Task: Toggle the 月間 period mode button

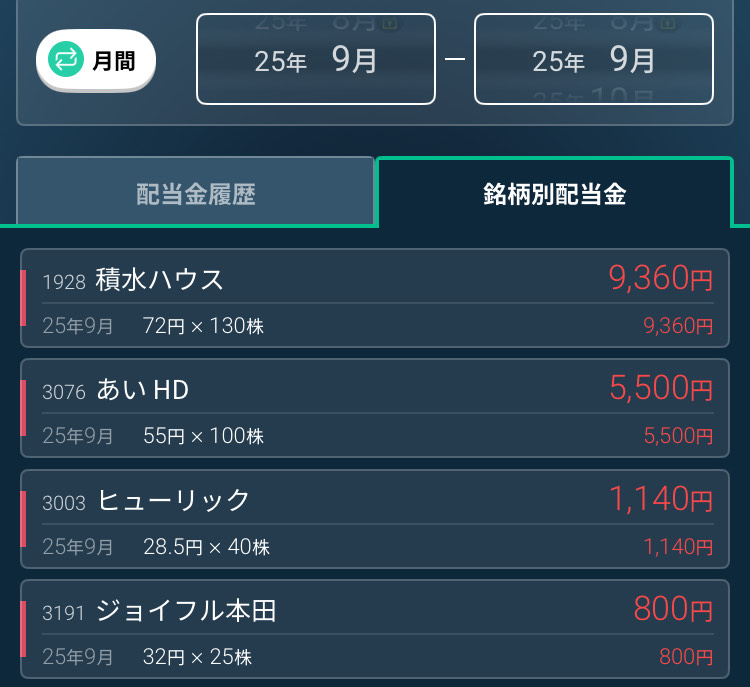Action: click(96, 60)
